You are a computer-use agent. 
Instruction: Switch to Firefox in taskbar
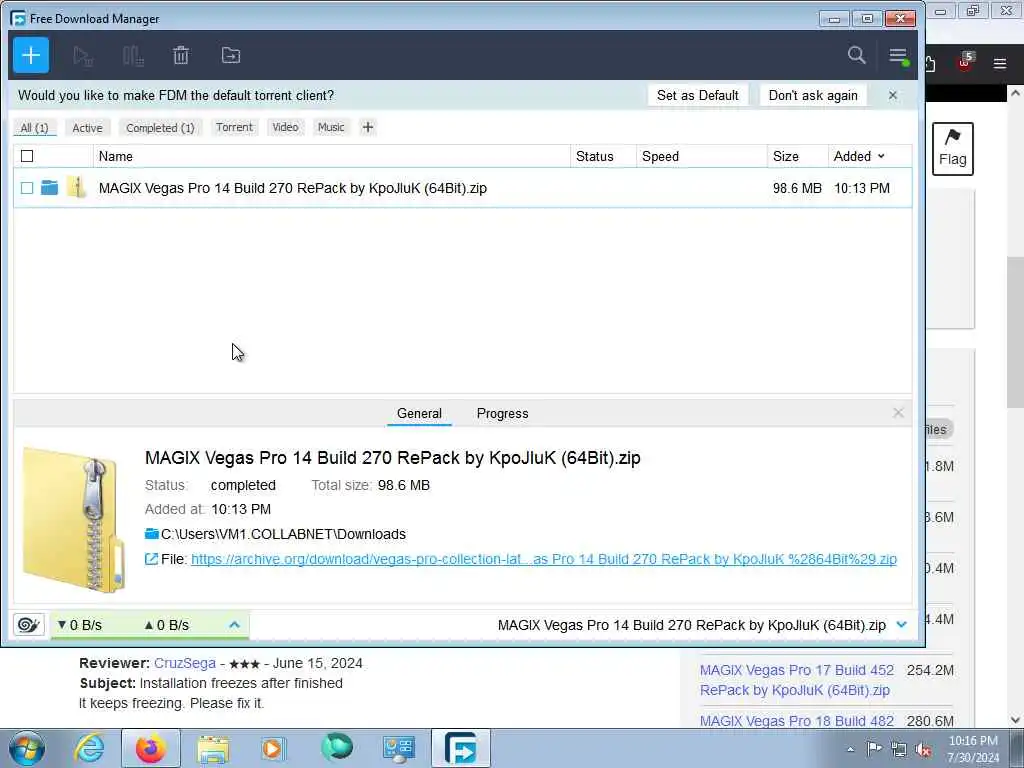coord(151,748)
